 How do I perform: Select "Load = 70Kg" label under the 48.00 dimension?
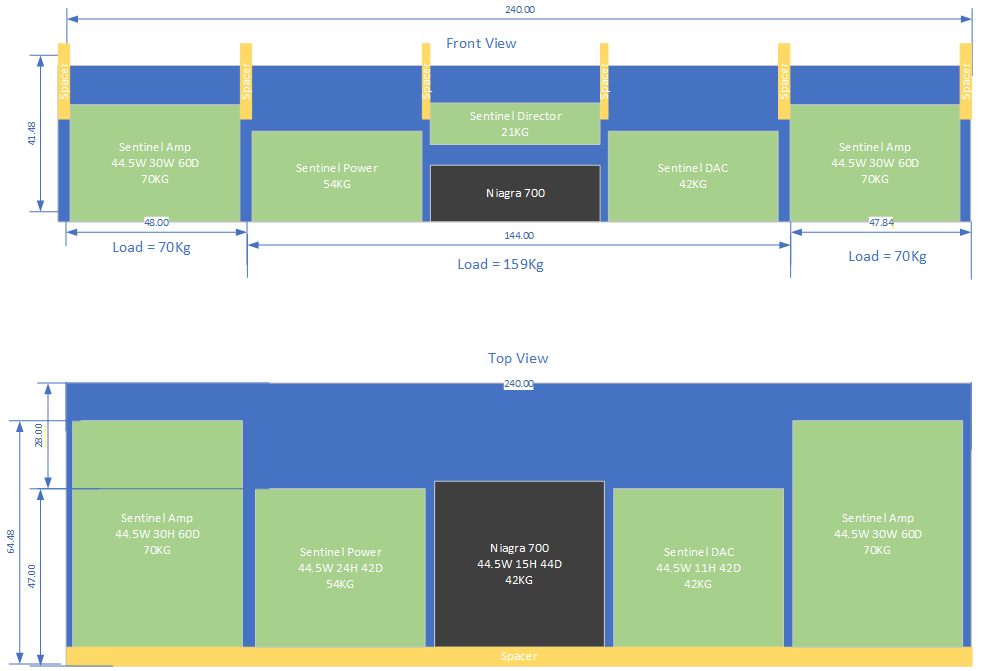(x=151, y=247)
